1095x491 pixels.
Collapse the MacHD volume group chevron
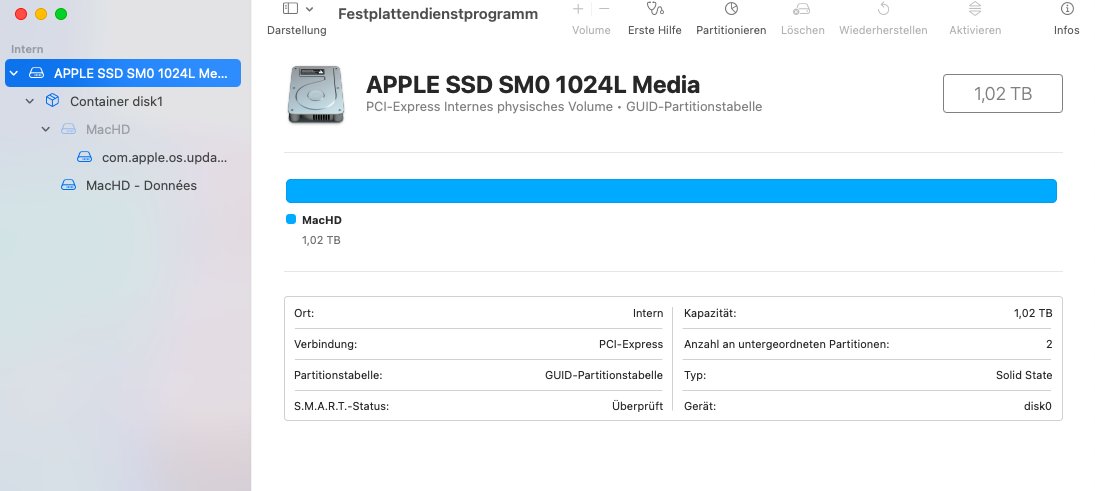(46, 129)
